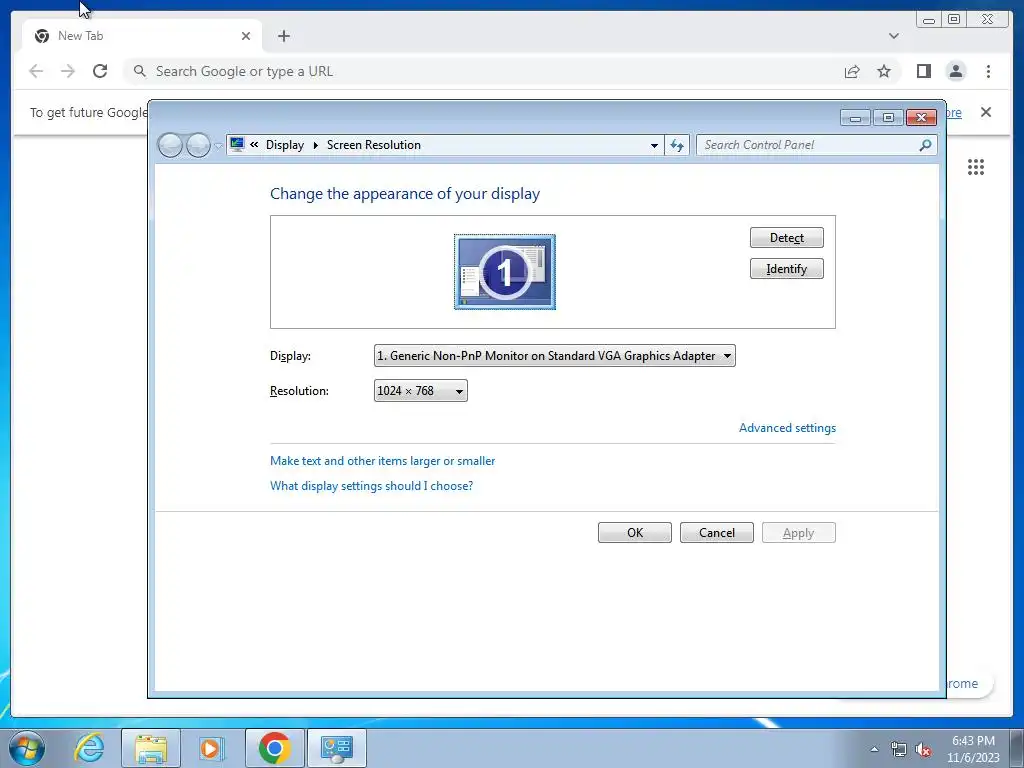Click the network tray icon
The width and height of the screenshot is (1024, 768).
pos(899,749)
